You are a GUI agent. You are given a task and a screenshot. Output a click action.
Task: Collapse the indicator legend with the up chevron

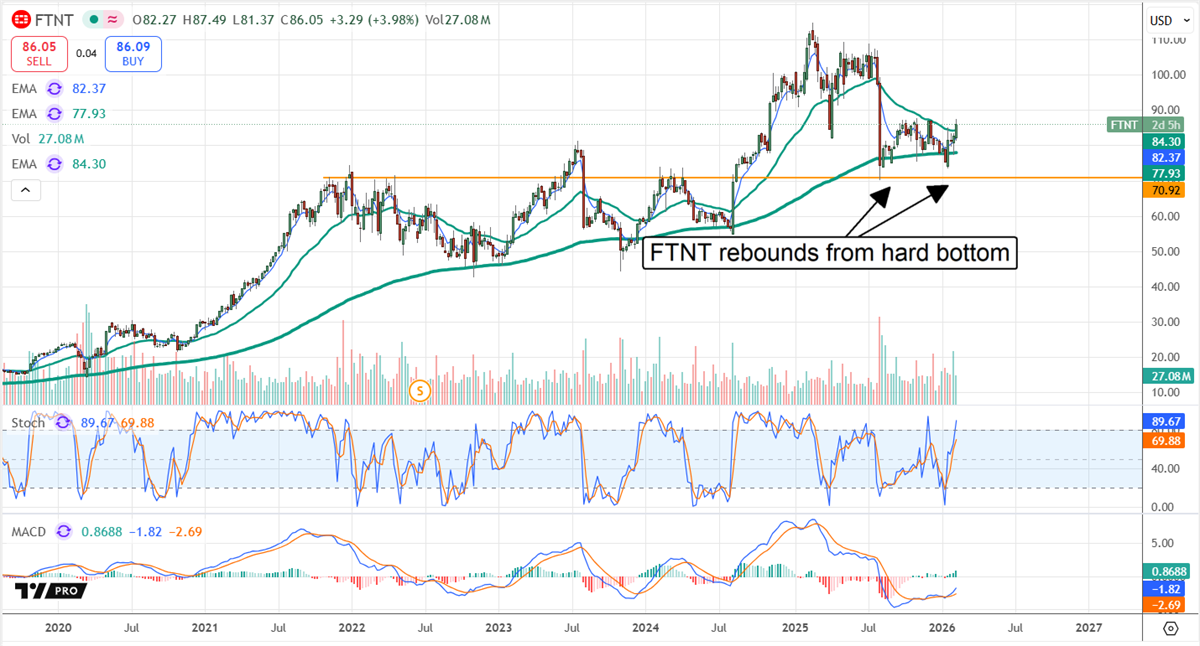click(x=25, y=190)
